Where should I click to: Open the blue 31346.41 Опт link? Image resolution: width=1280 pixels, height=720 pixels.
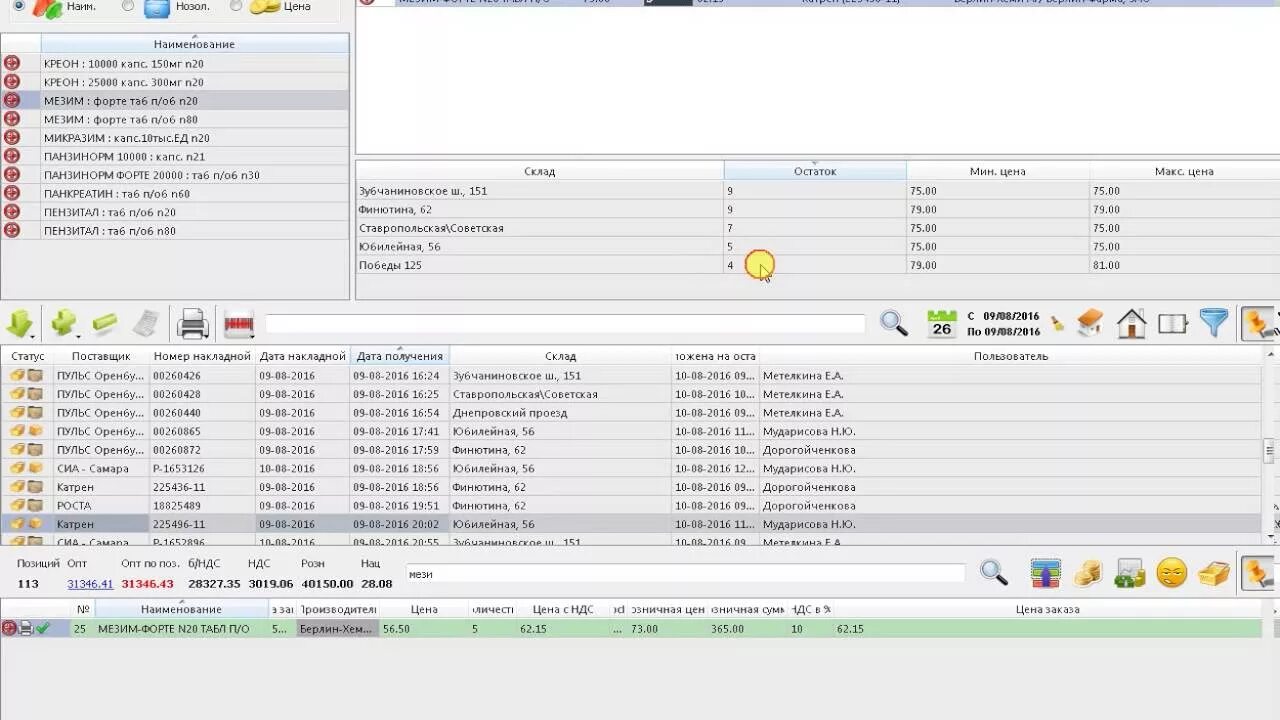90,584
